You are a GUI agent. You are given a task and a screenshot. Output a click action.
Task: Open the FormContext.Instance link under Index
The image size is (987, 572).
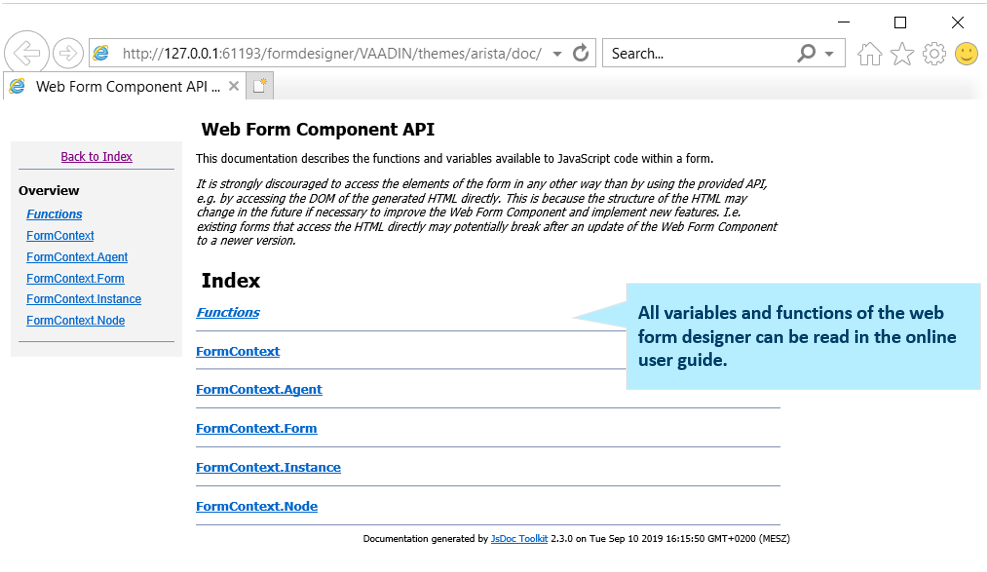[268, 468]
